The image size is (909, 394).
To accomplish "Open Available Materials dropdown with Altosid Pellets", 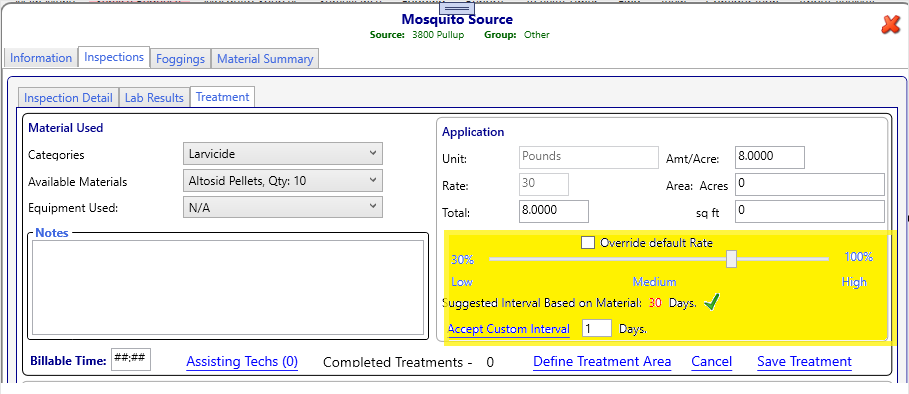I will (x=283, y=181).
